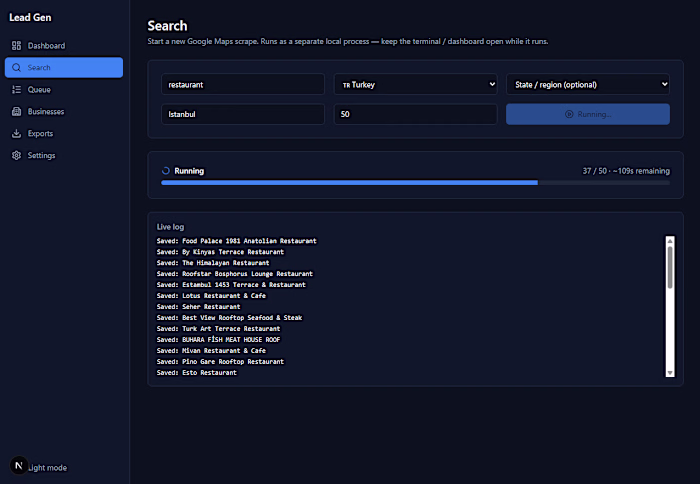Open the Turkey country dropdown
Screen dimensions: 700x484
[415, 84]
